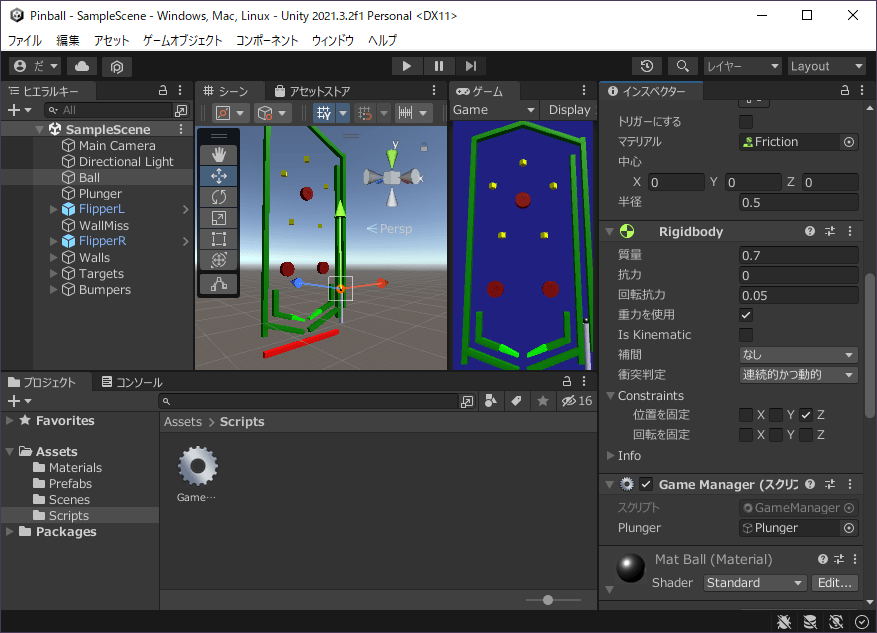Open Rigidbody preset settings icon
Image resolution: width=877 pixels, height=633 pixels.
830,231
